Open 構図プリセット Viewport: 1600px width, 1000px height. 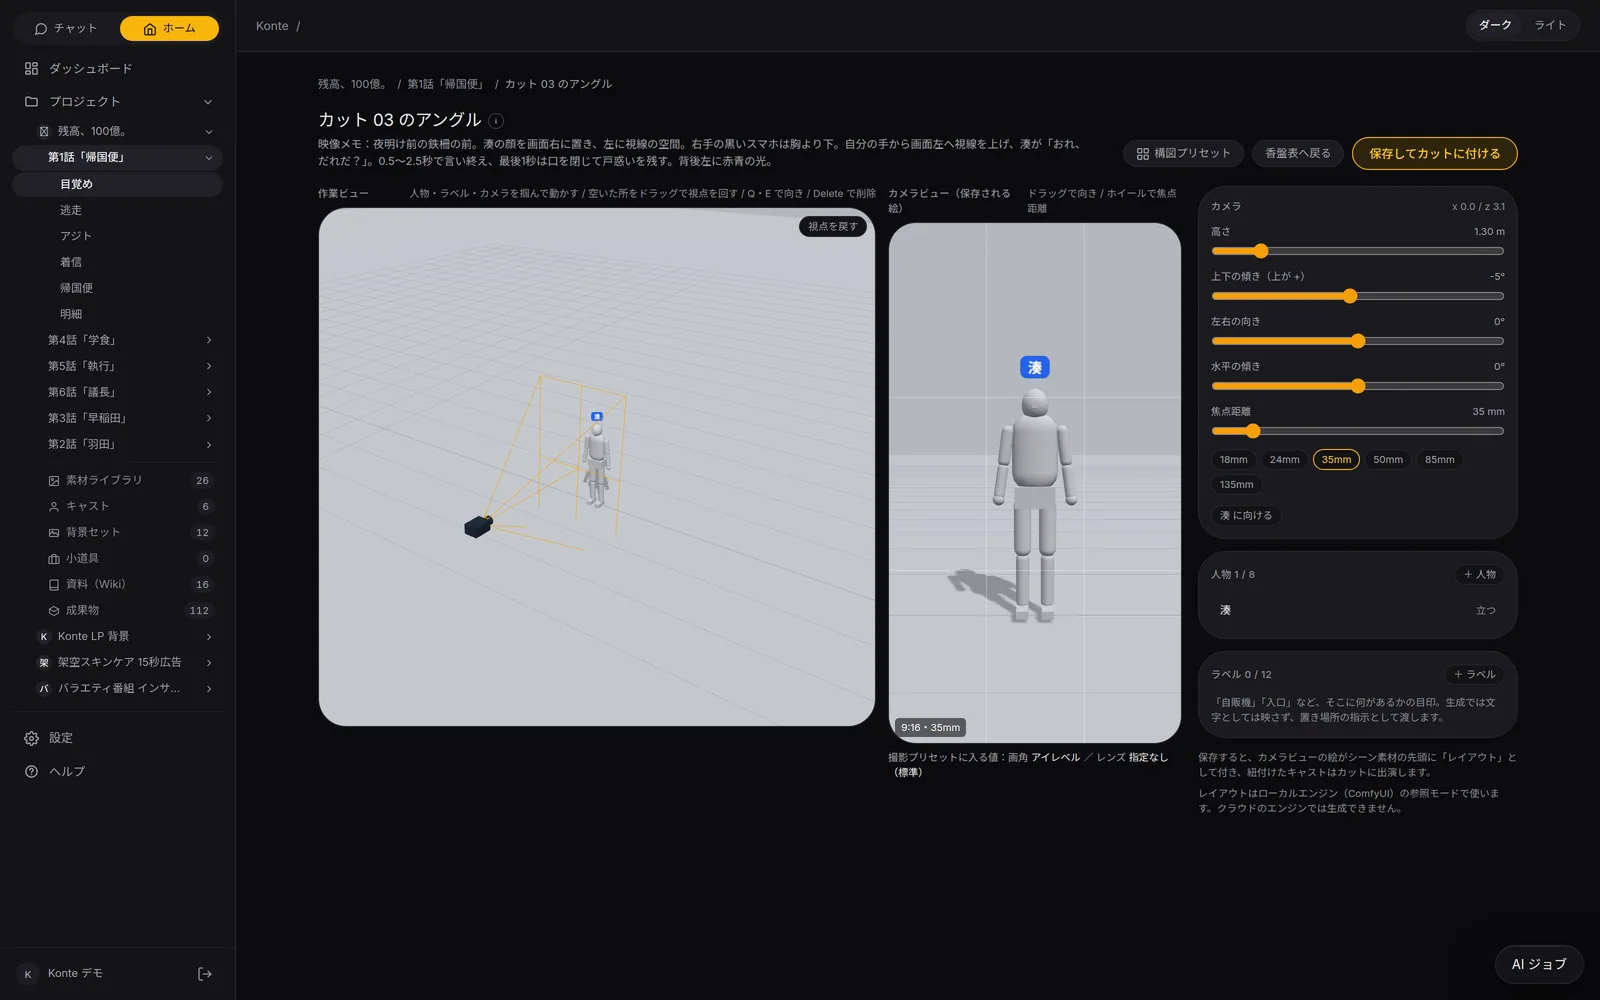tap(1183, 153)
